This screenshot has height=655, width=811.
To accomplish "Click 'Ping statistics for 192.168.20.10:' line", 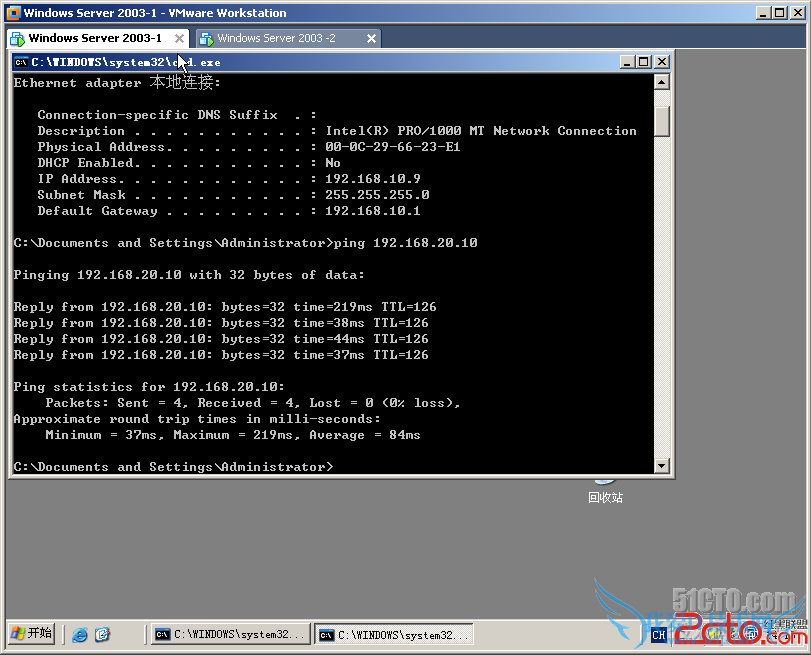I will click(x=149, y=386).
